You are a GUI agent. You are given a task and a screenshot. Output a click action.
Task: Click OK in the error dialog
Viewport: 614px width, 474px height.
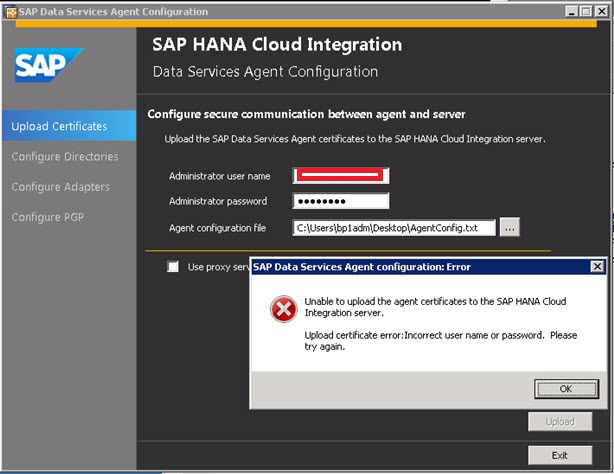(566, 389)
